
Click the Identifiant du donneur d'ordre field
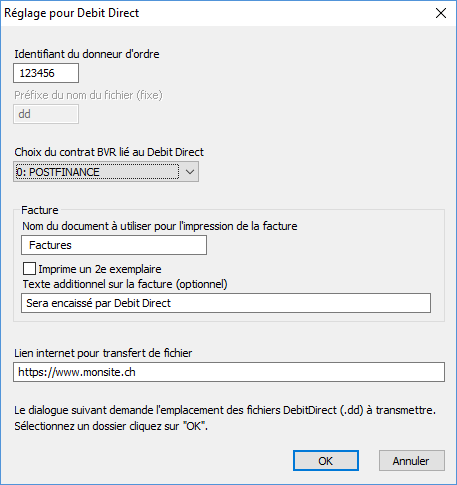(x=46, y=73)
